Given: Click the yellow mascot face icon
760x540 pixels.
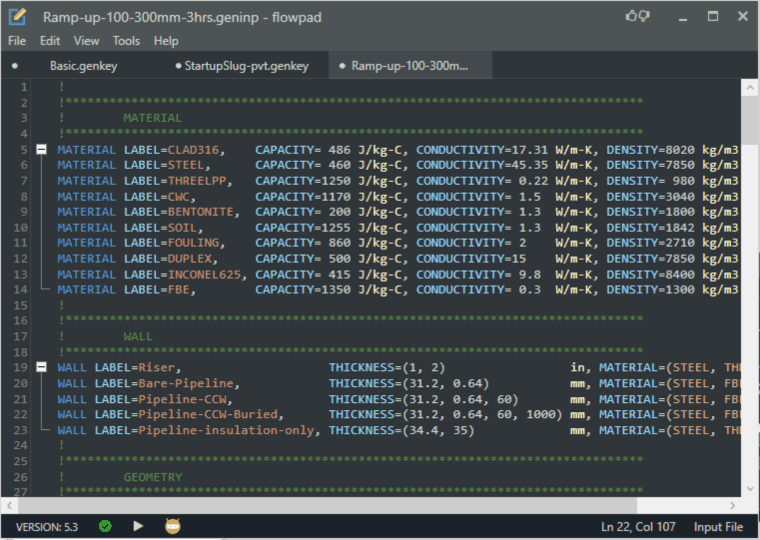Looking at the screenshot, I should [x=172, y=525].
